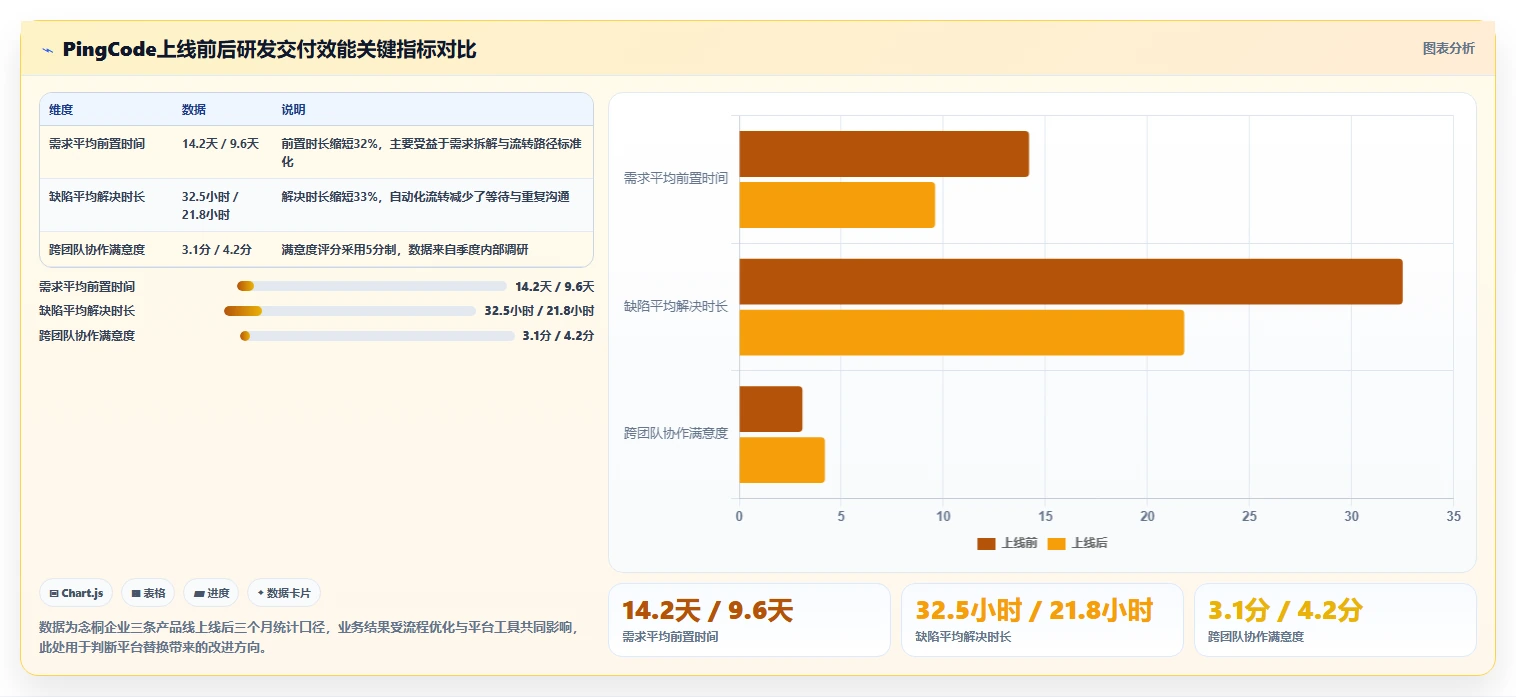
Task: Click the x-axis tick value 35
Action: (1453, 516)
